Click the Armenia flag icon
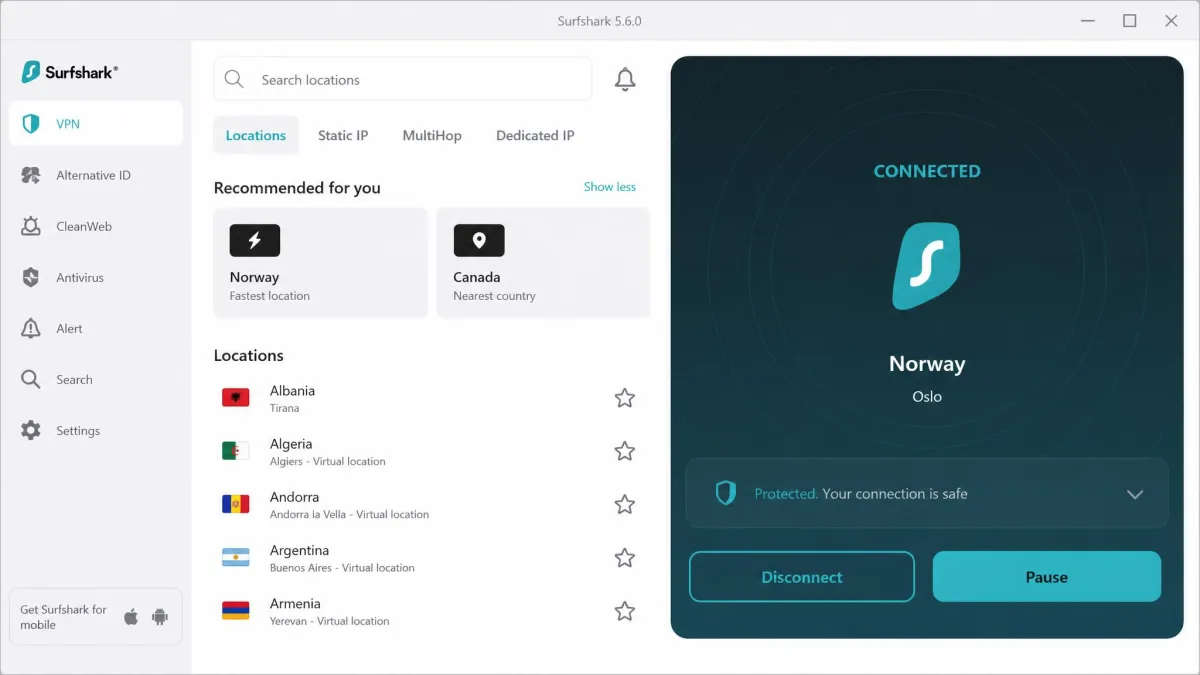The height and width of the screenshot is (675, 1200). [x=236, y=610]
